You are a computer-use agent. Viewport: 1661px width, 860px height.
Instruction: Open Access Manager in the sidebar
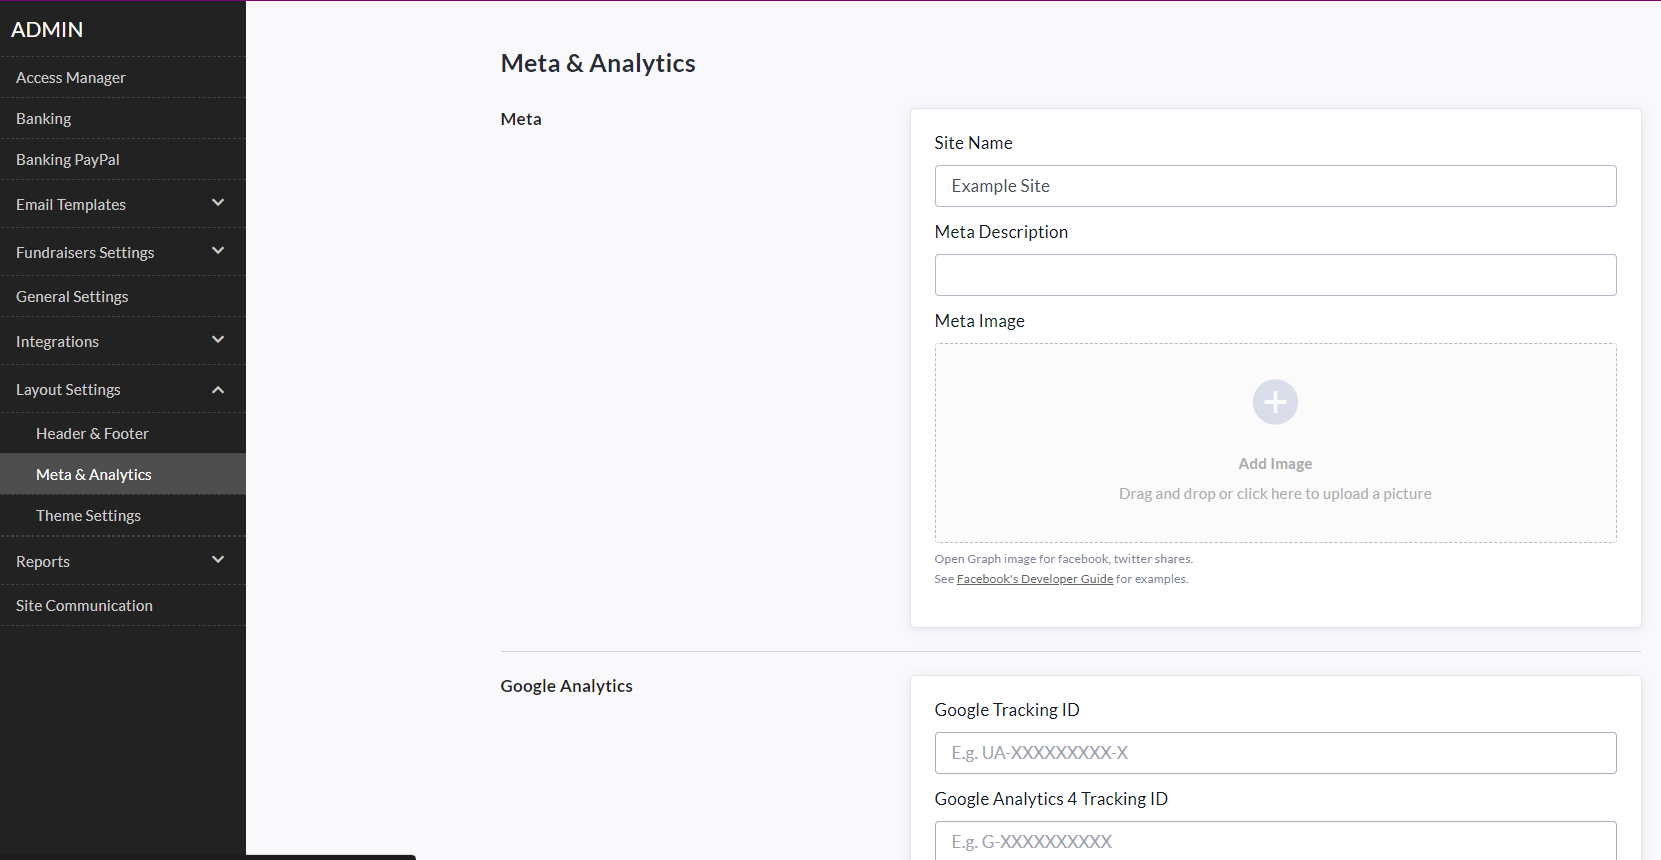point(71,78)
